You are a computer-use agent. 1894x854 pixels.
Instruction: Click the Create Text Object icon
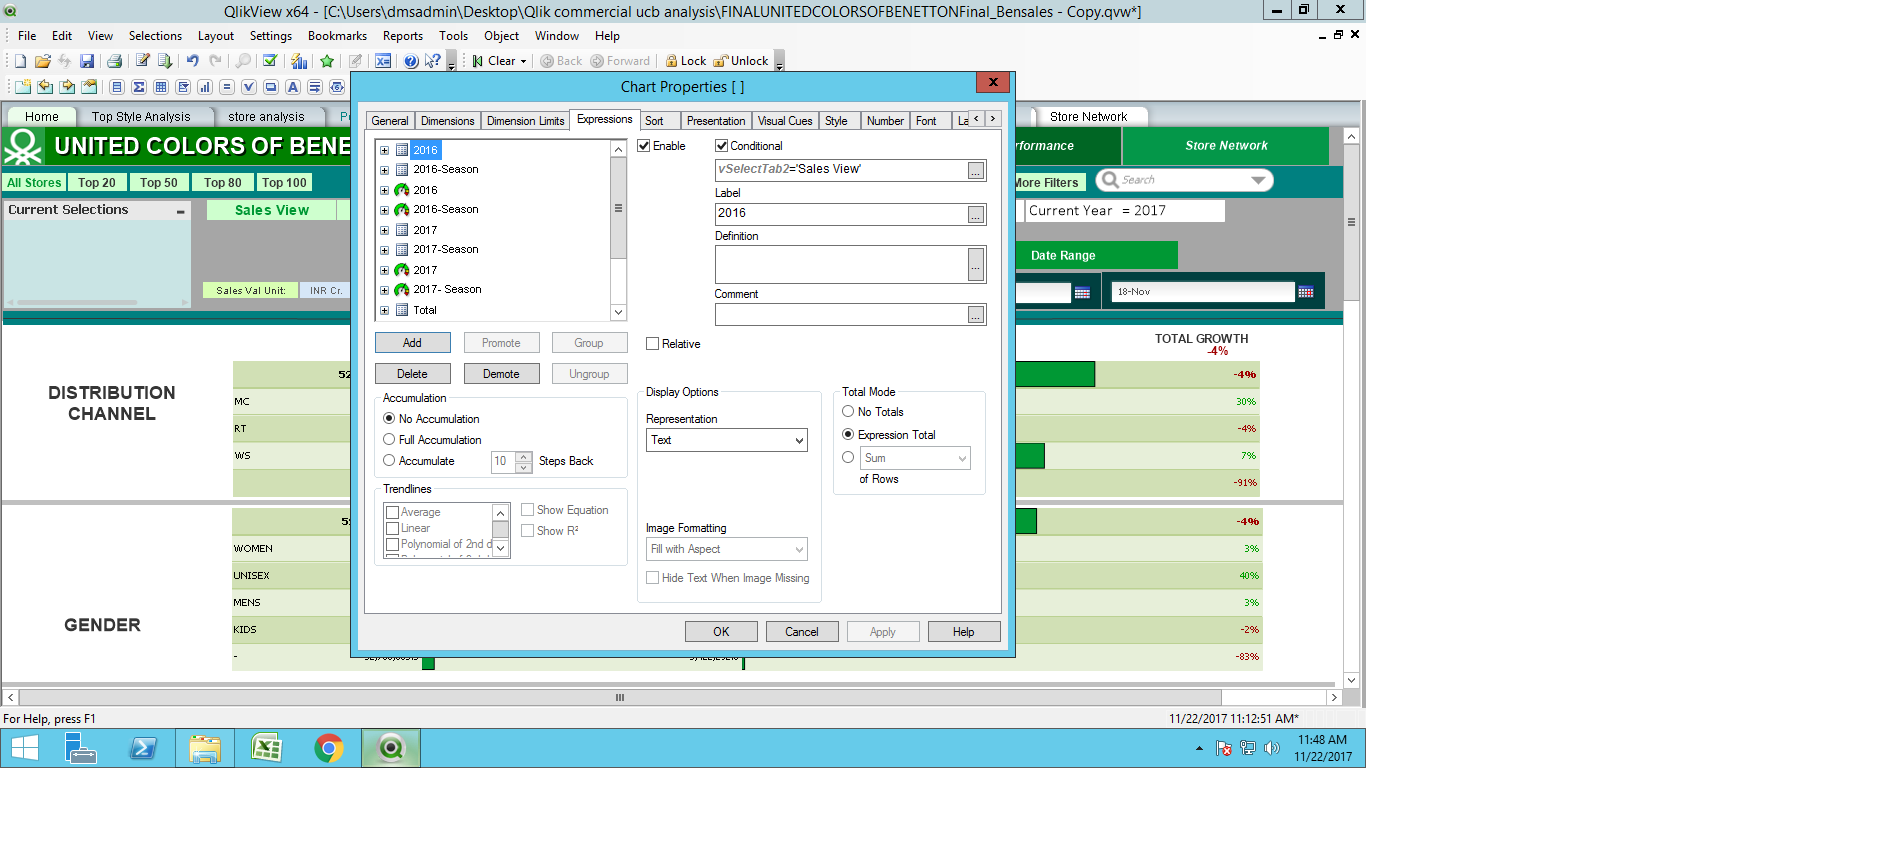293,87
